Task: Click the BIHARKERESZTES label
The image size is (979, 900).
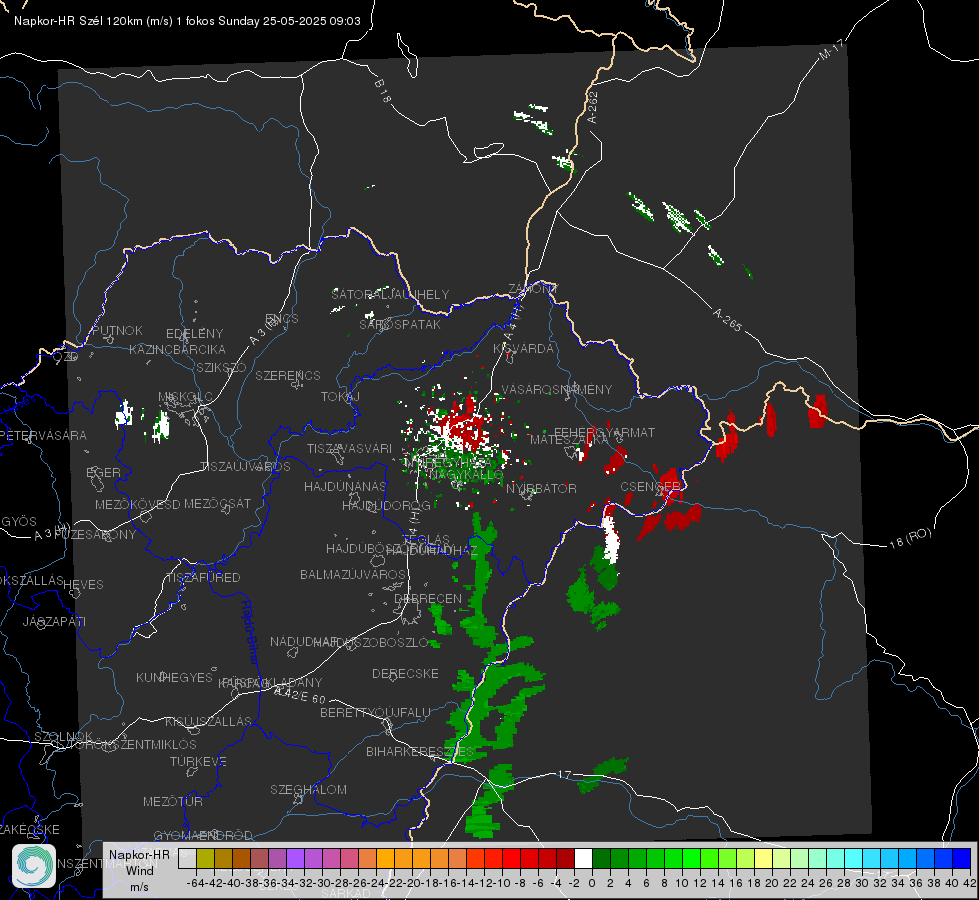Action: tap(420, 751)
